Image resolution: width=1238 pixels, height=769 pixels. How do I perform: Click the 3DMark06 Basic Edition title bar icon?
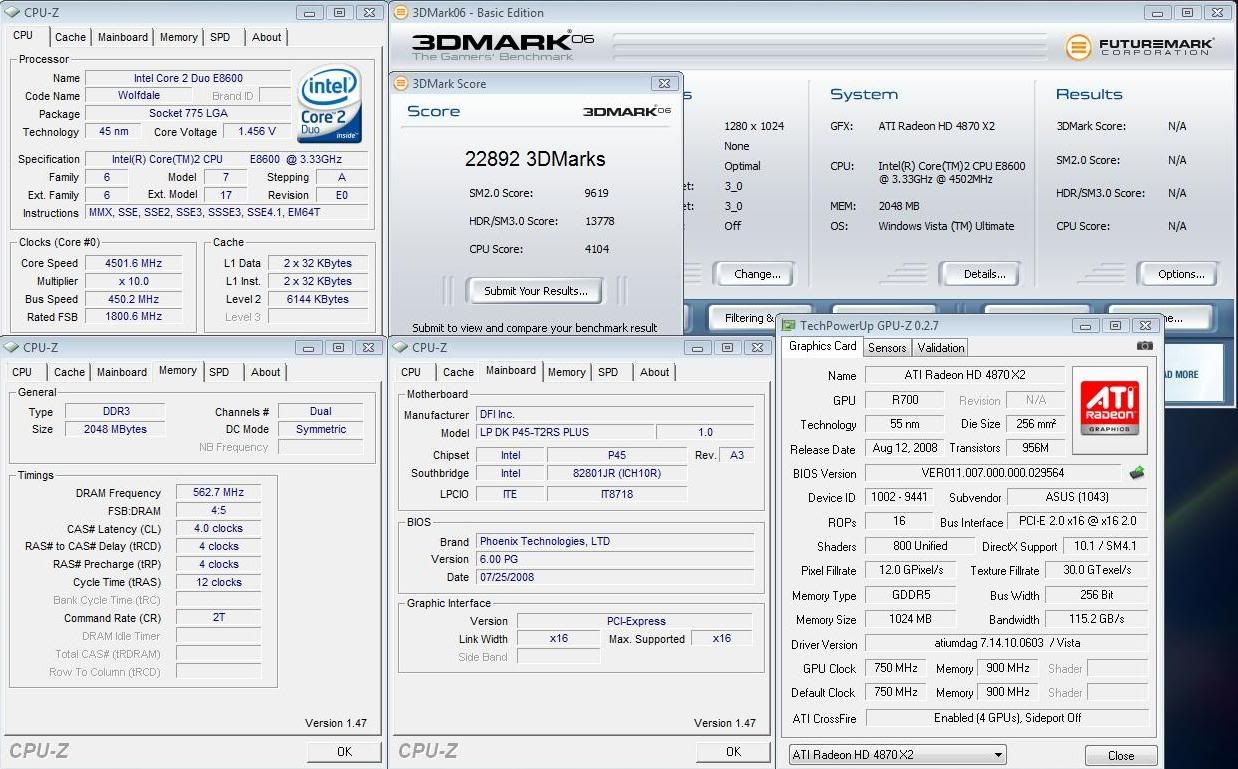click(400, 13)
